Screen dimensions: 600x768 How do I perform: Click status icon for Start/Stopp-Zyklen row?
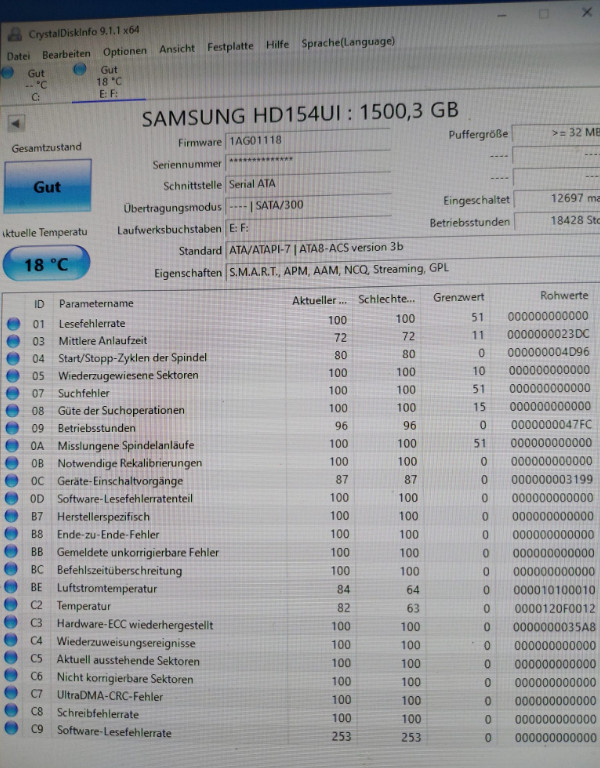13,359
